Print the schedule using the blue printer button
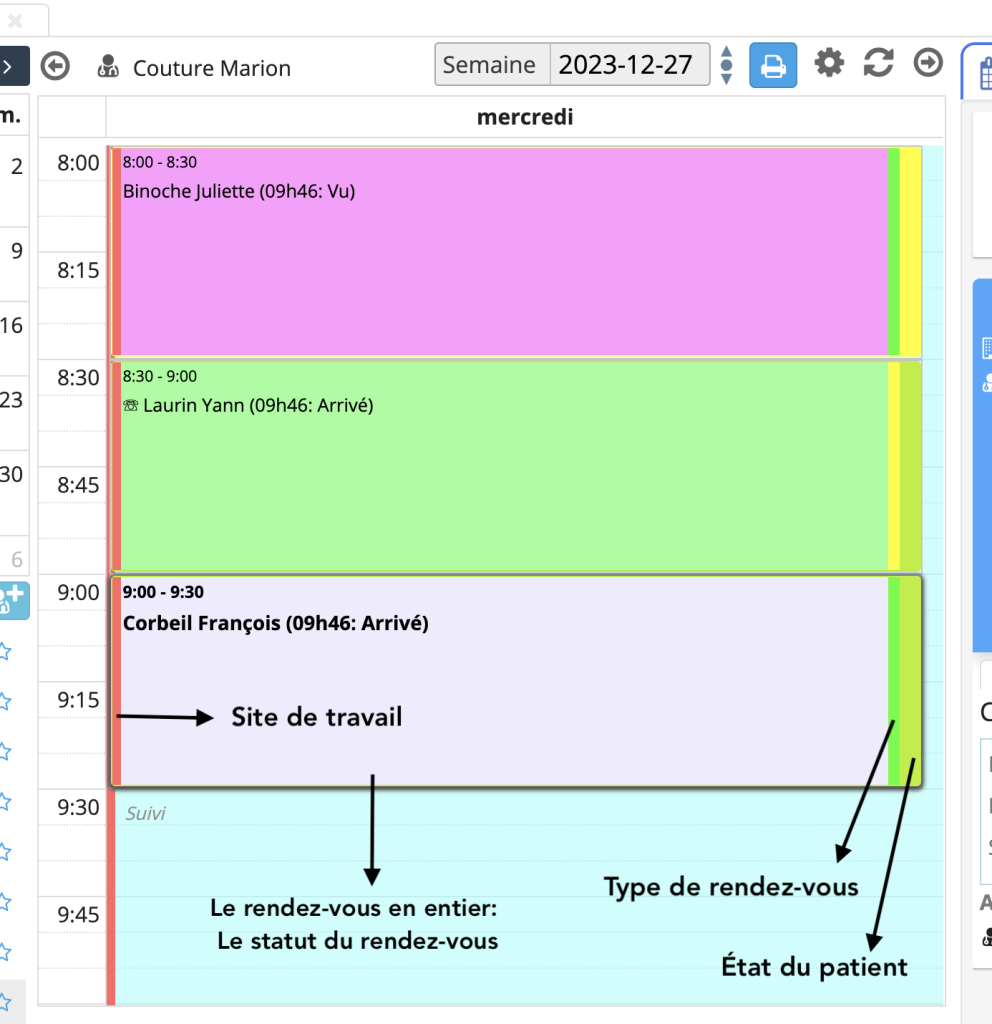The height and width of the screenshot is (1024, 992). click(773, 65)
